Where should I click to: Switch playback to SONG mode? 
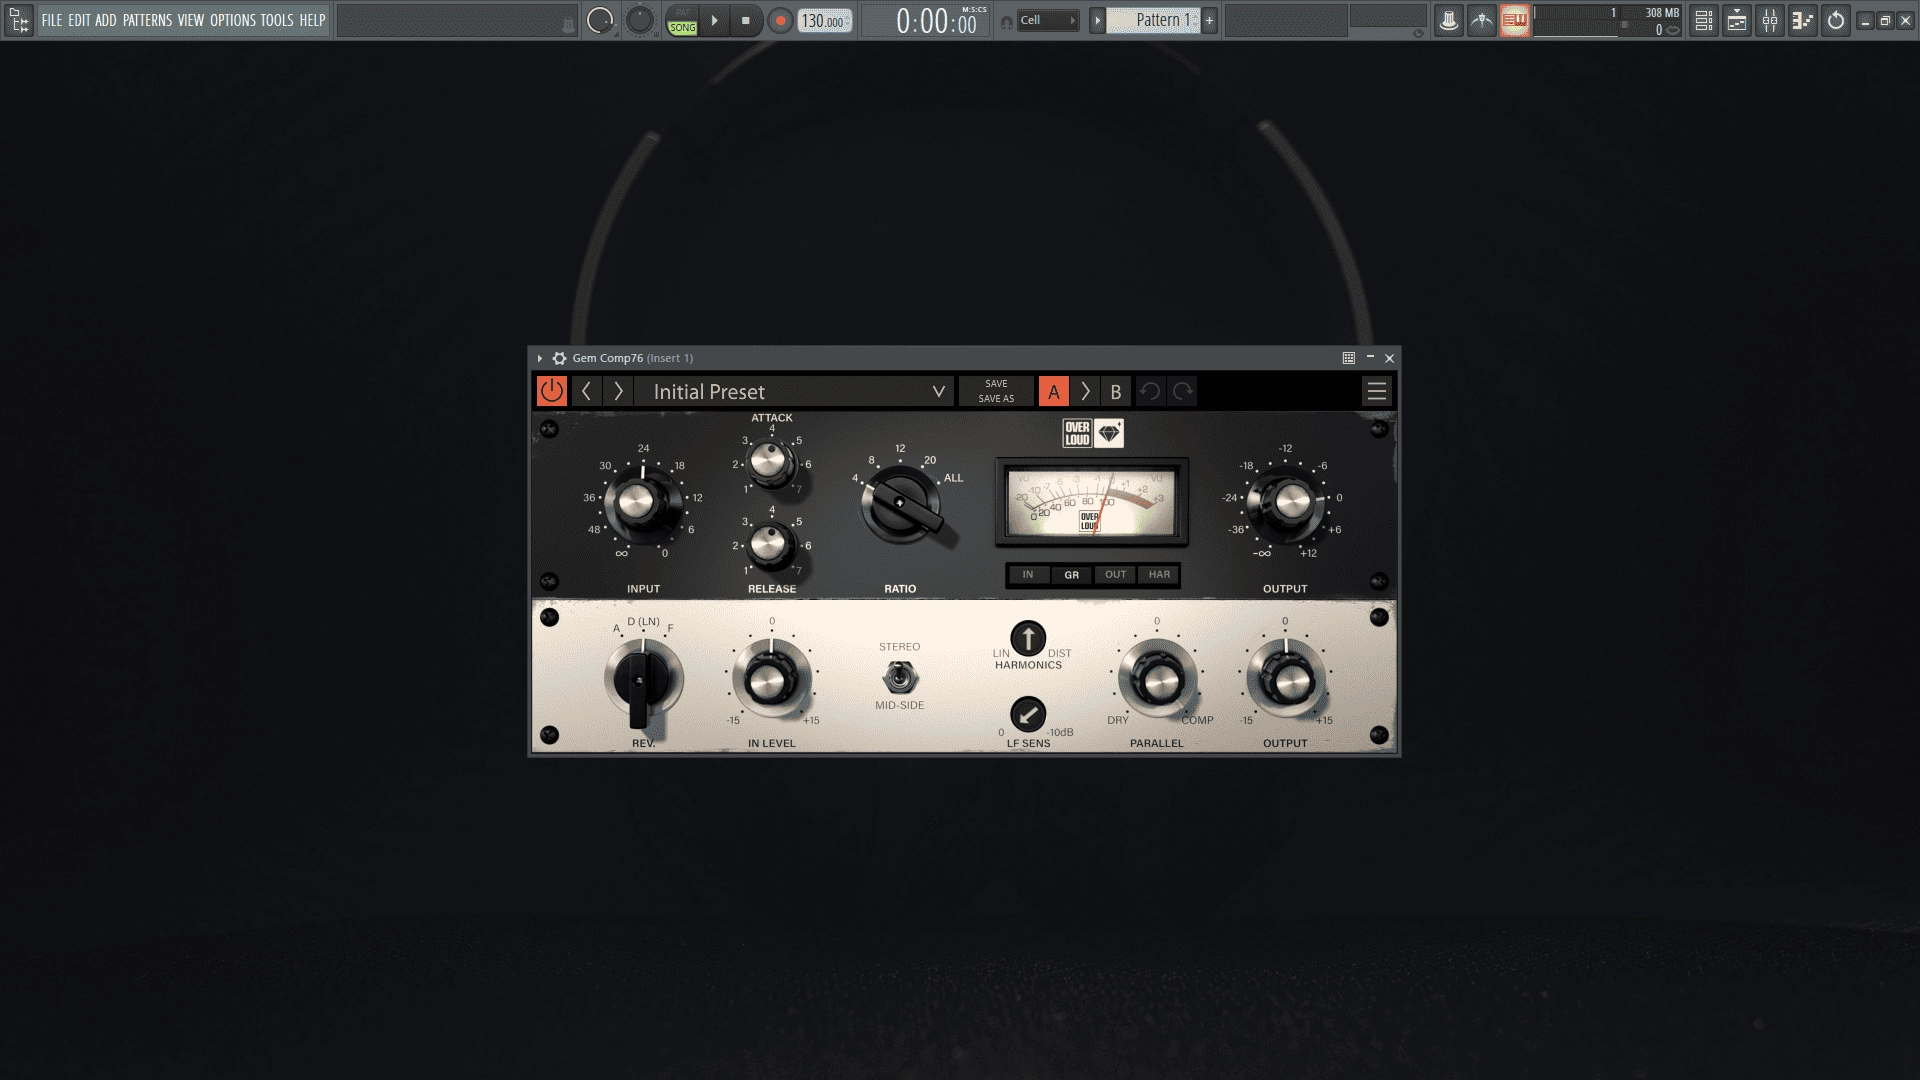pos(683,27)
